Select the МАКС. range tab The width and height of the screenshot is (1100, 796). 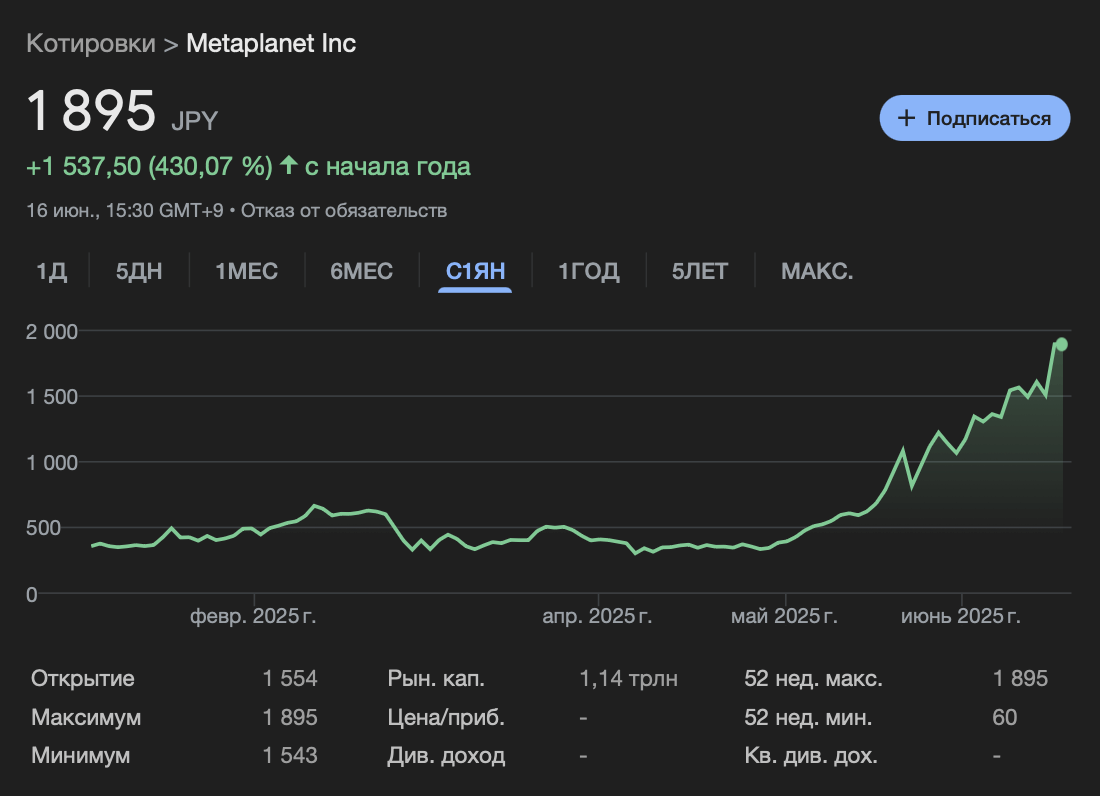[817, 271]
